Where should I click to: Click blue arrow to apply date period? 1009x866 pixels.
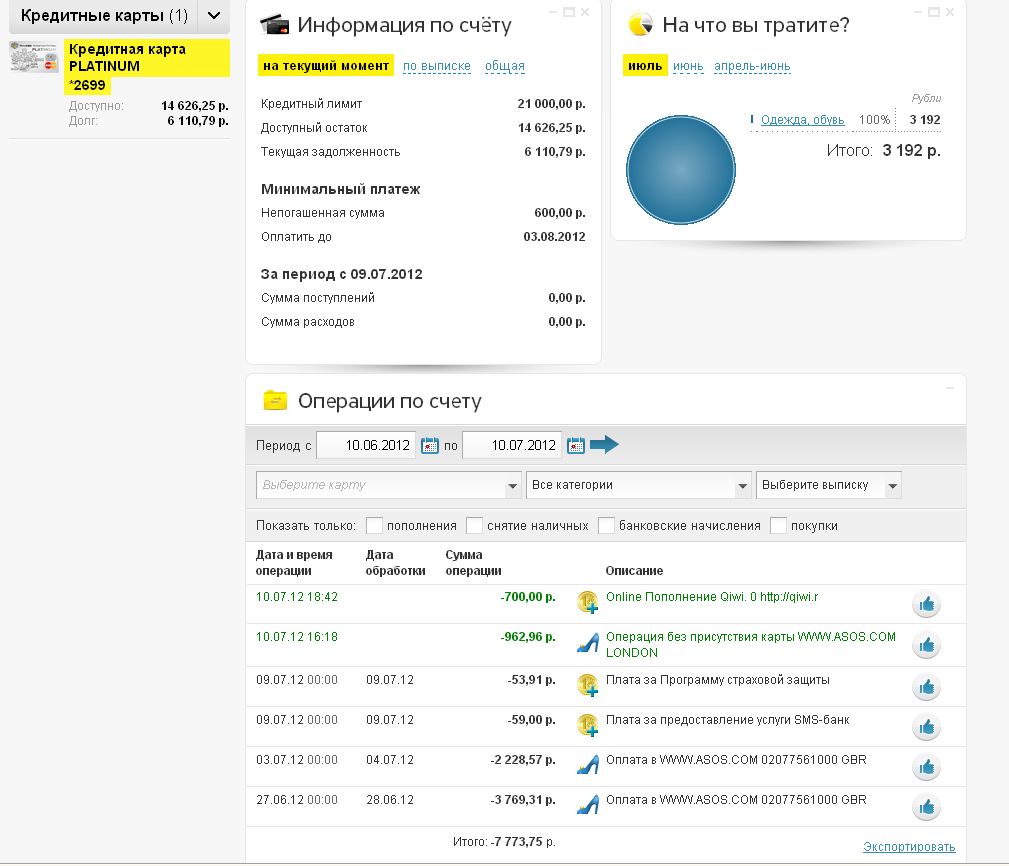(x=605, y=445)
